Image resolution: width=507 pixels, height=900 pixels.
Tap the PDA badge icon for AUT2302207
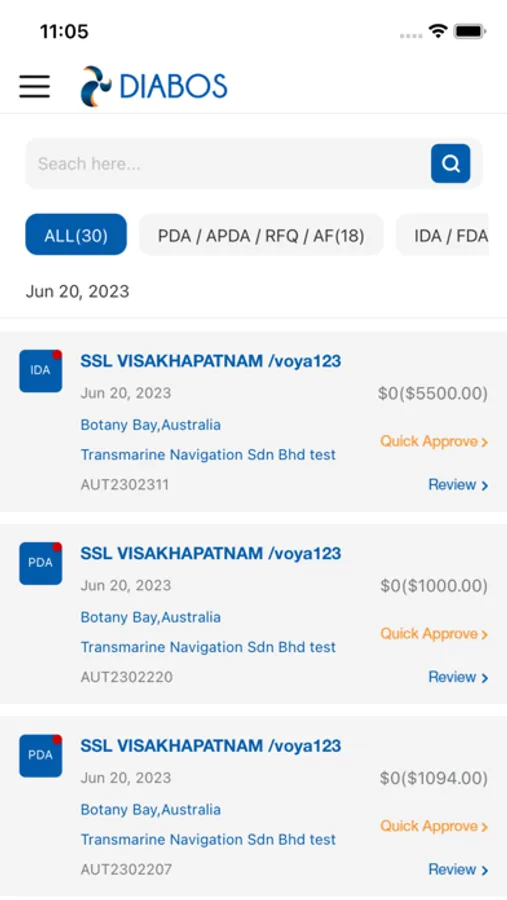click(40, 755)
